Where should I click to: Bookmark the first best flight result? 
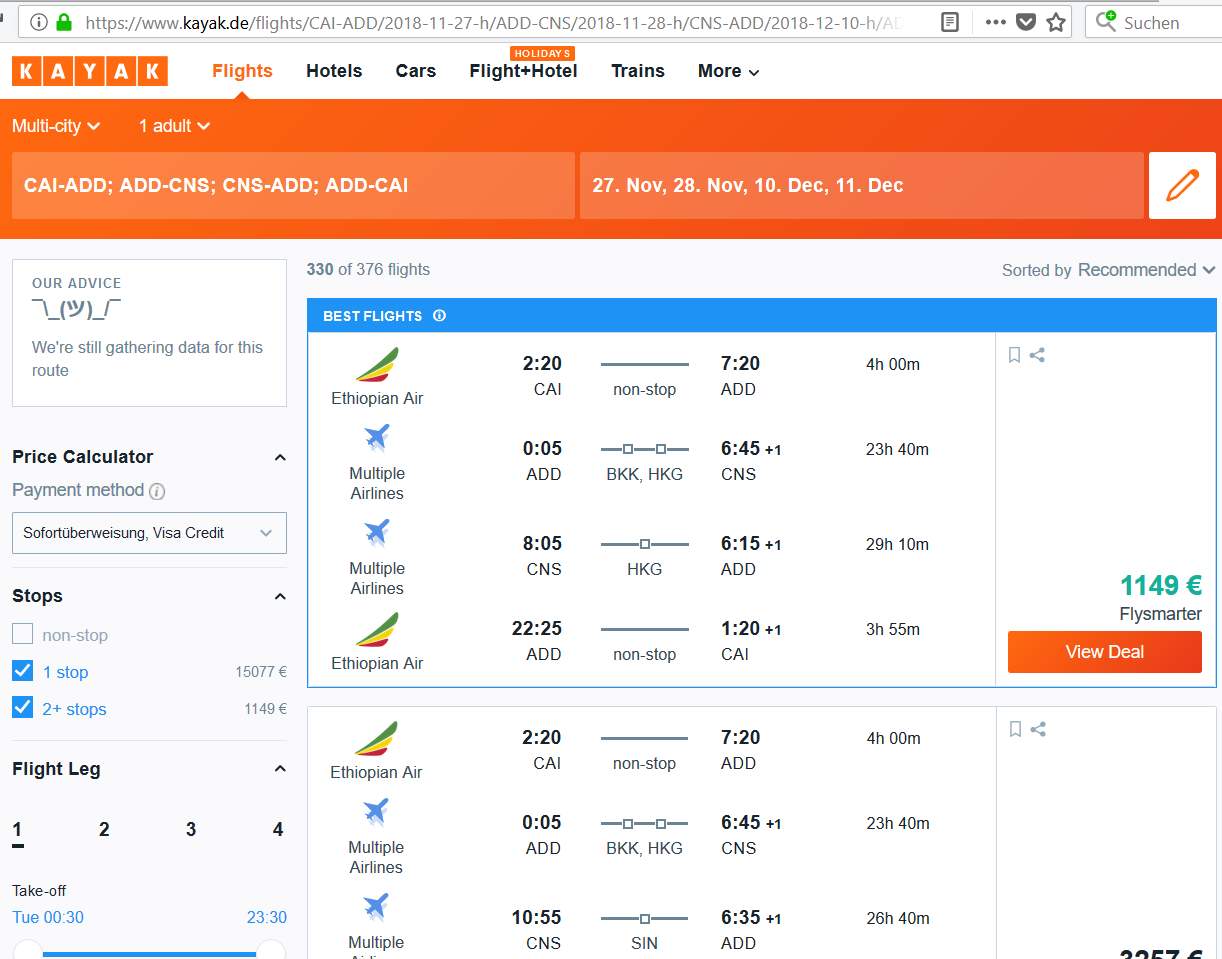(x=1014, y=355)
